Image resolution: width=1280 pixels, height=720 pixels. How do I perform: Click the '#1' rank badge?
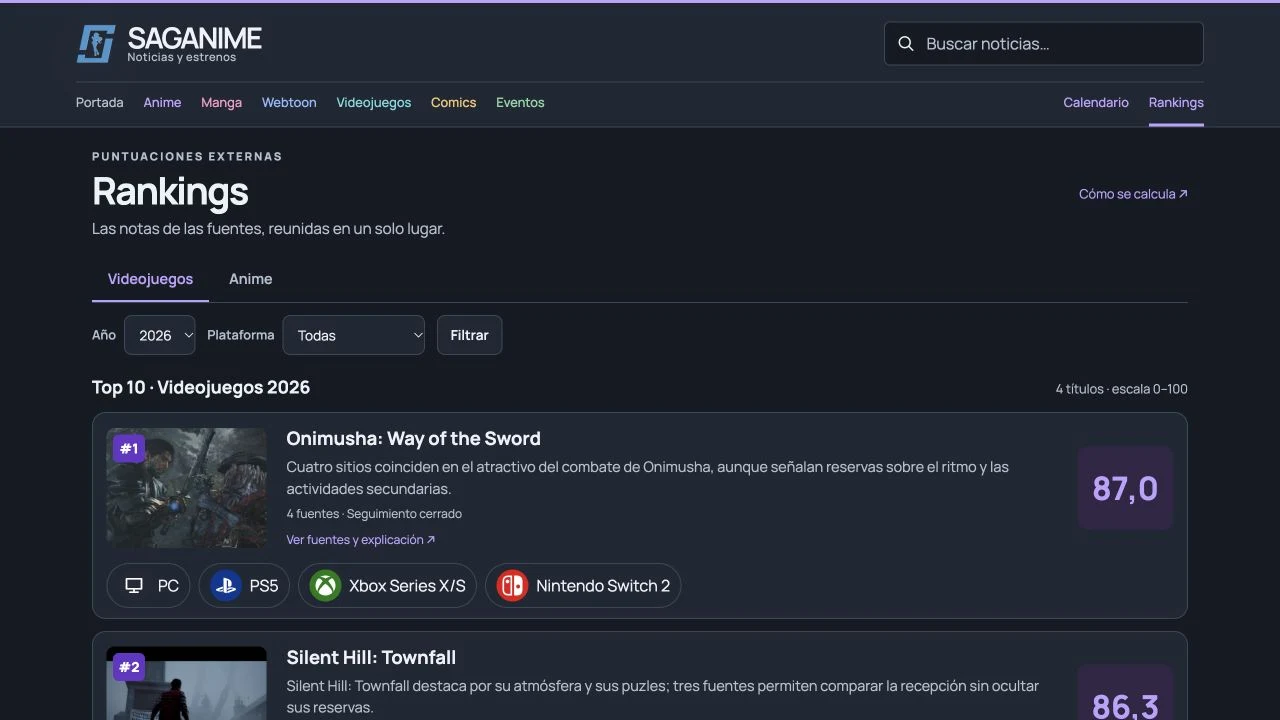[x=129, y=449]
